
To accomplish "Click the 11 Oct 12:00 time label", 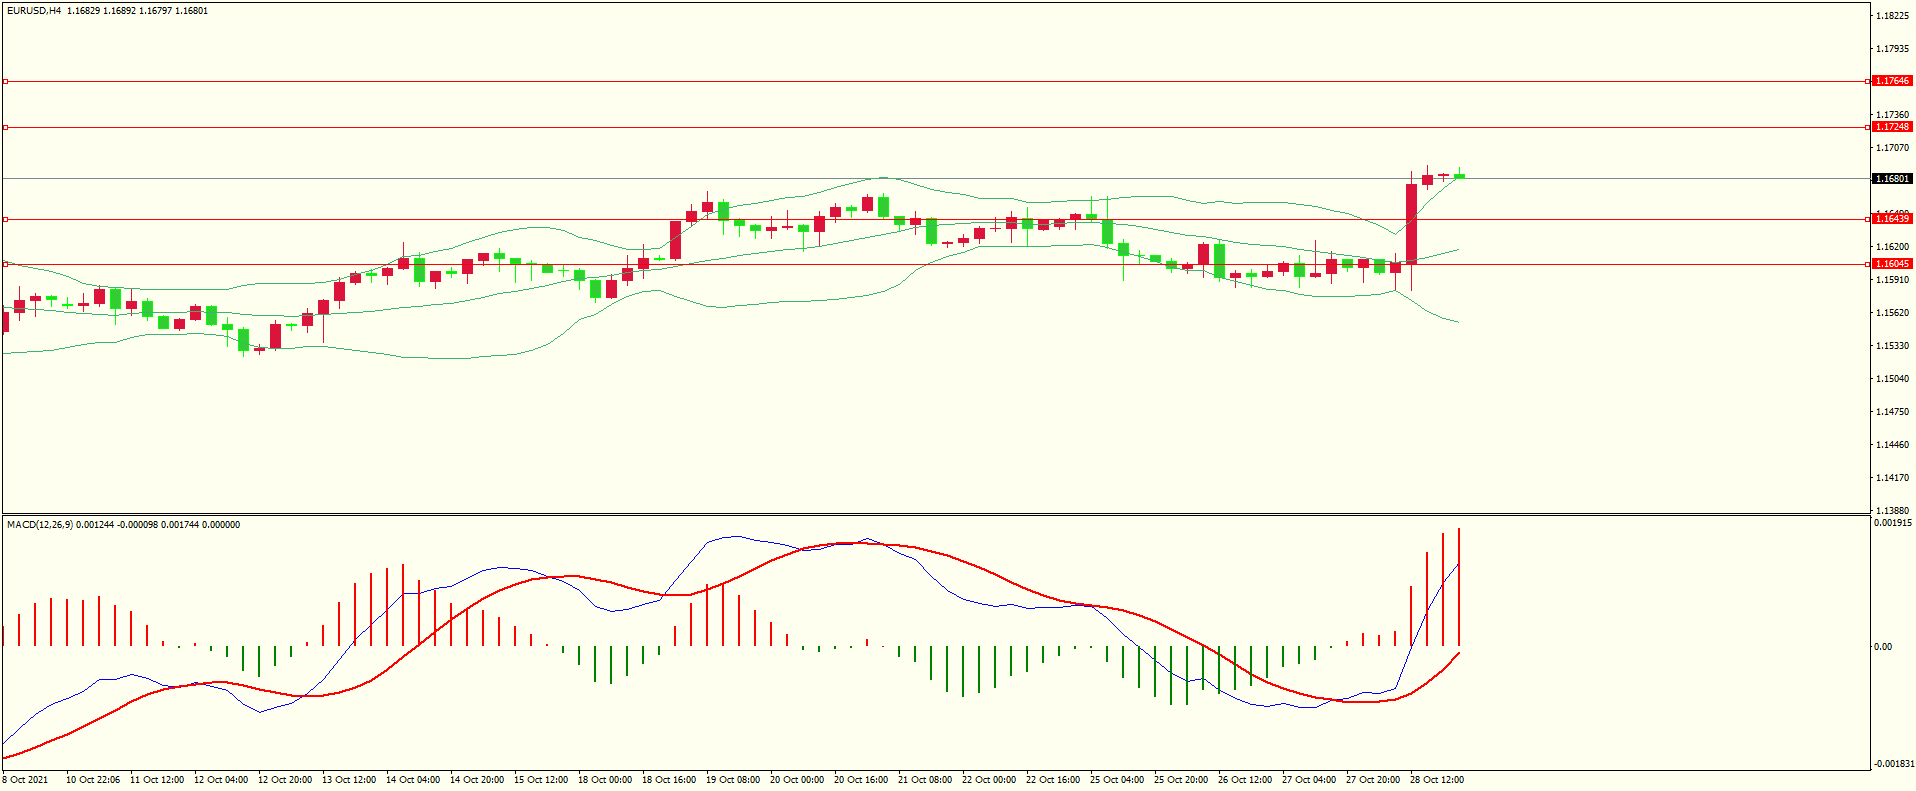I will pos(157,780).
